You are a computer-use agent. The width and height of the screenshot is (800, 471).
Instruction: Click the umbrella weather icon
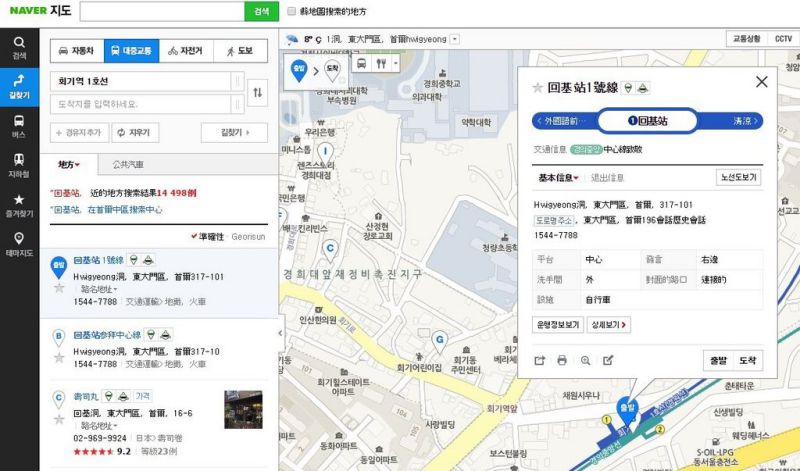coord(292,39)
